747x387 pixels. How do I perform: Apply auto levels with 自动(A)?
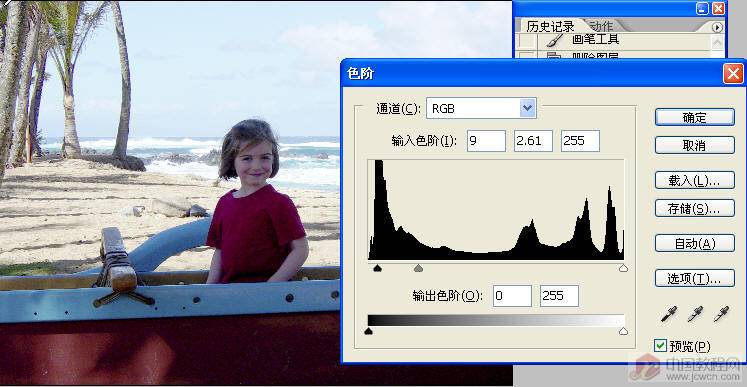[x=695, y=243]
